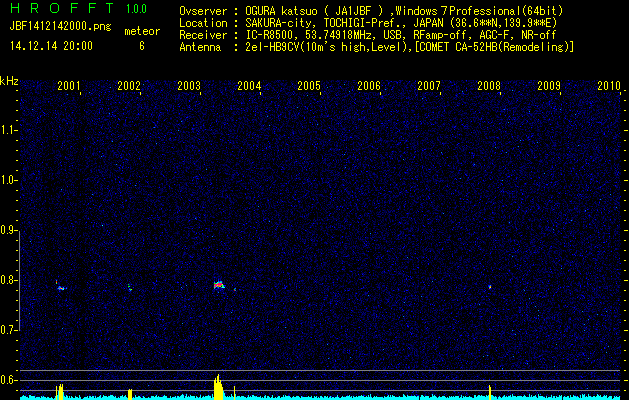
Task: Click the yellow signal-level peak before 2002
Action: [130, 394]
